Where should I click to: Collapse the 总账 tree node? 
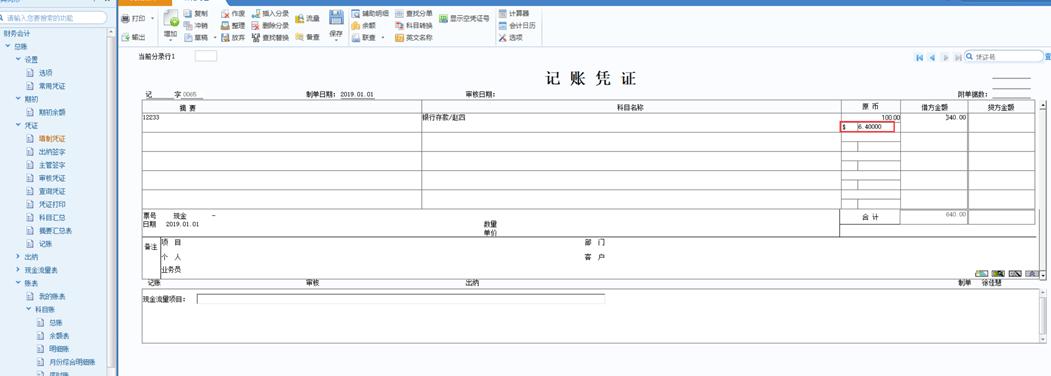[8, 46]
